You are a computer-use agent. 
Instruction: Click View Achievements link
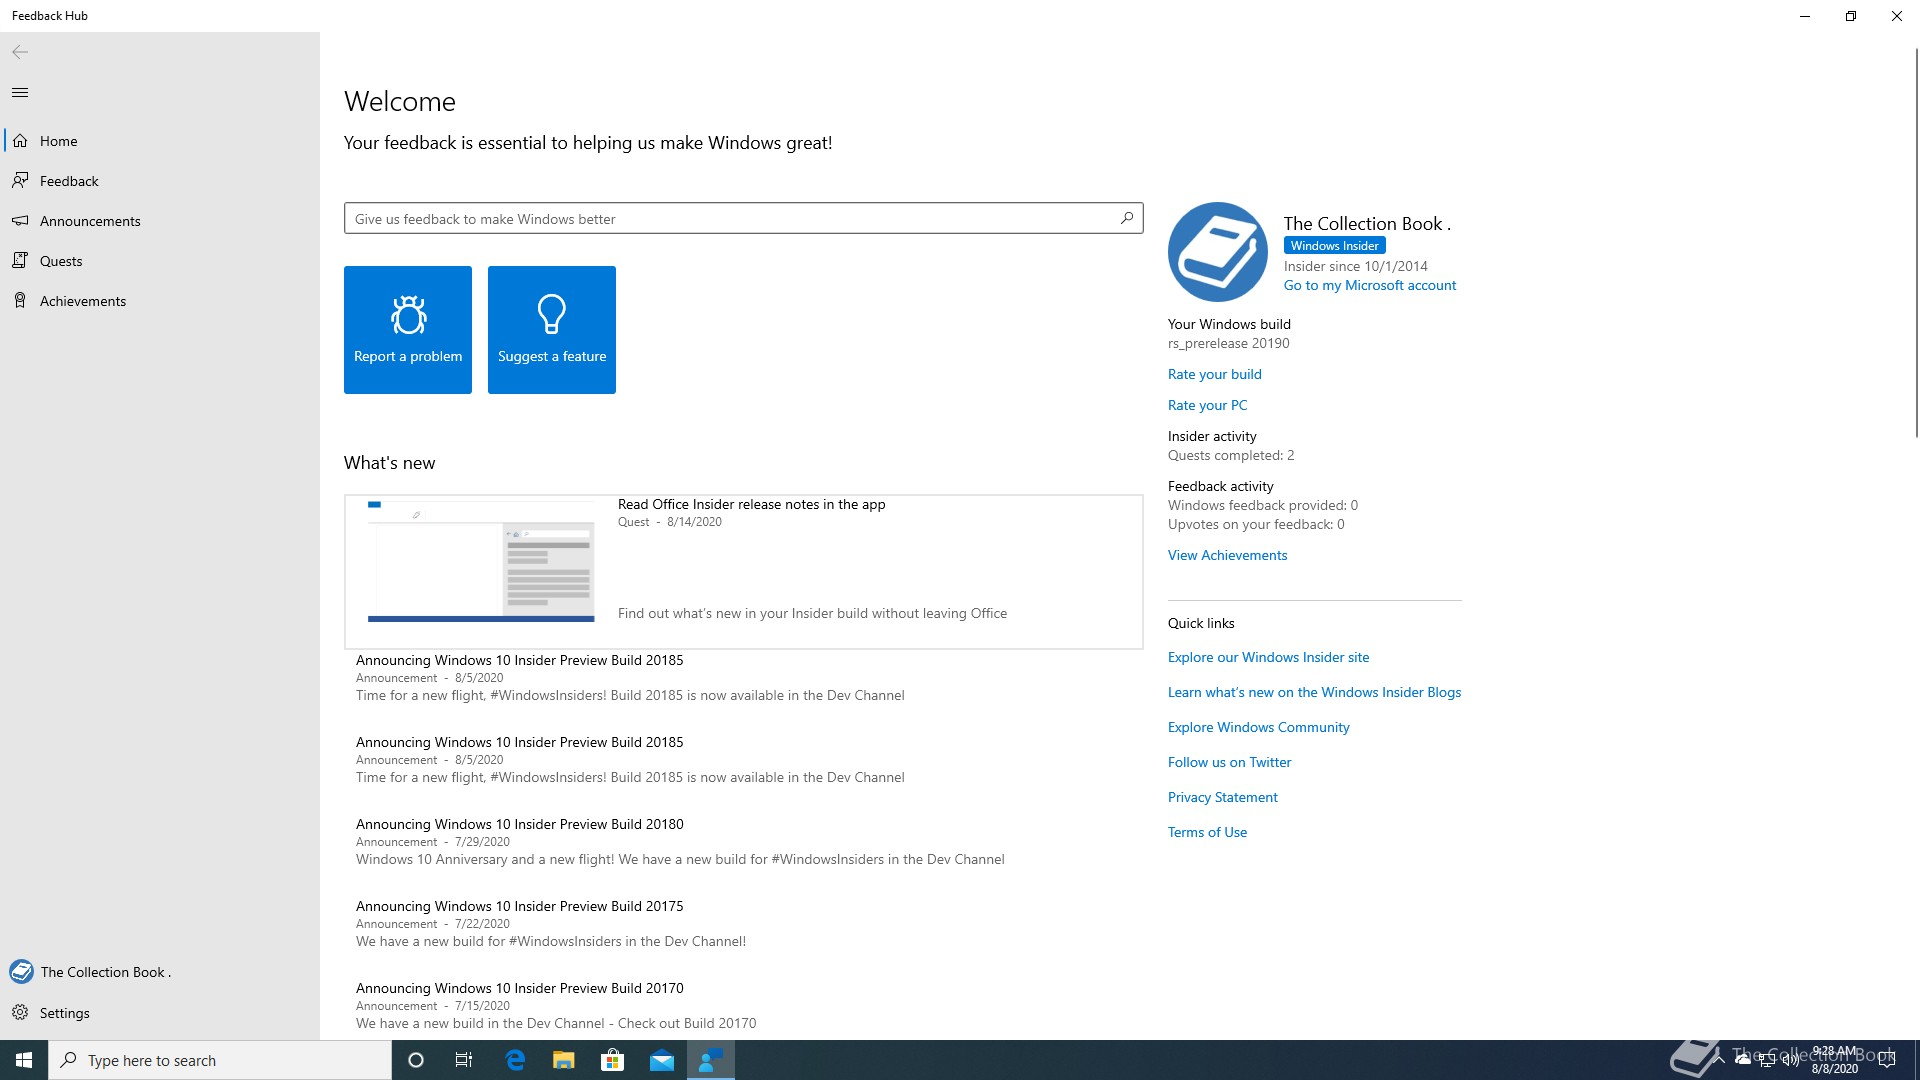(x=1227, y=555)
